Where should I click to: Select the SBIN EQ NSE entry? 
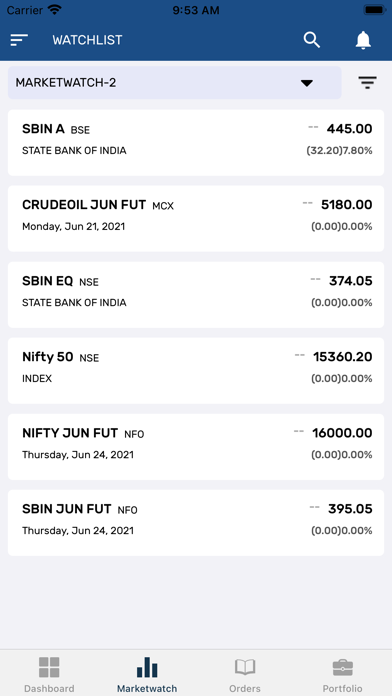(x=196, y=295)
